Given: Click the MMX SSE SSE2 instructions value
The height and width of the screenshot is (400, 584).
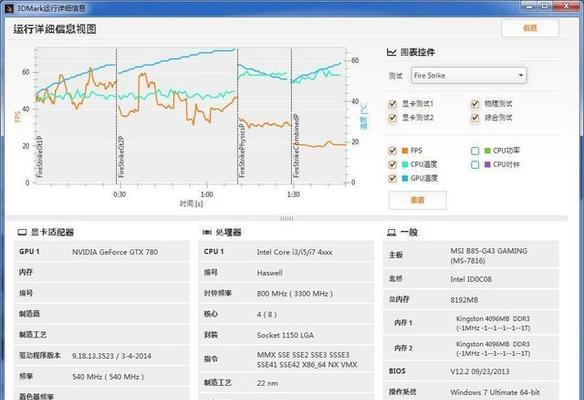Looking at the screenshot, I should tap(307, 360).
